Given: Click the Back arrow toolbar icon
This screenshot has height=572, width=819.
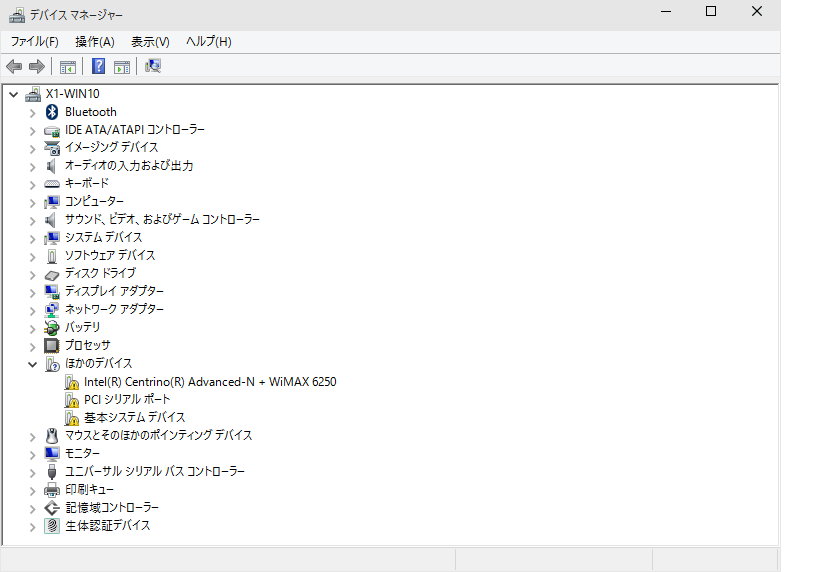Looking at the screenshot, I should pos(14,66).
